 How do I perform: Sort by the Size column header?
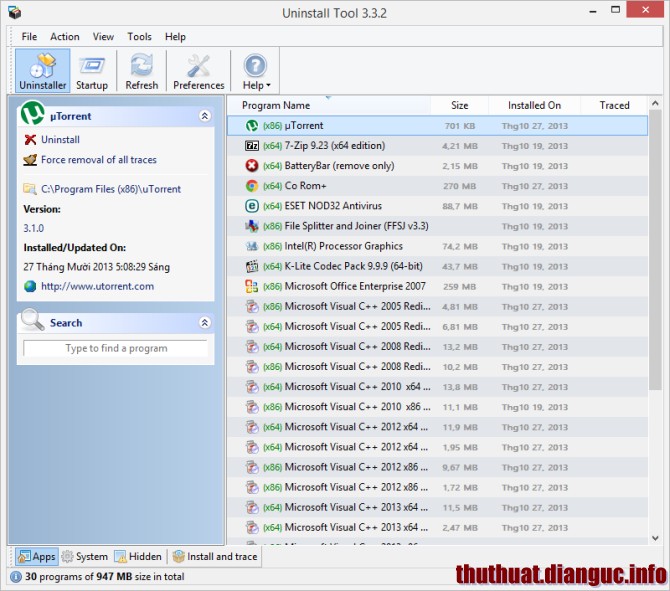pos(459,105)
